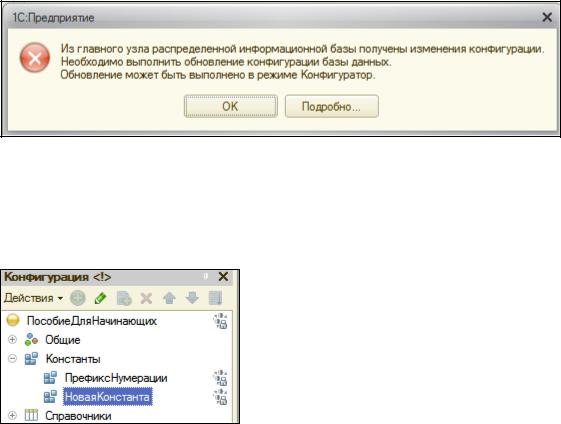The width and height of the screenshot is (561, 424).
Task: Select the Справочники tree item
Action: coord(78,416)
